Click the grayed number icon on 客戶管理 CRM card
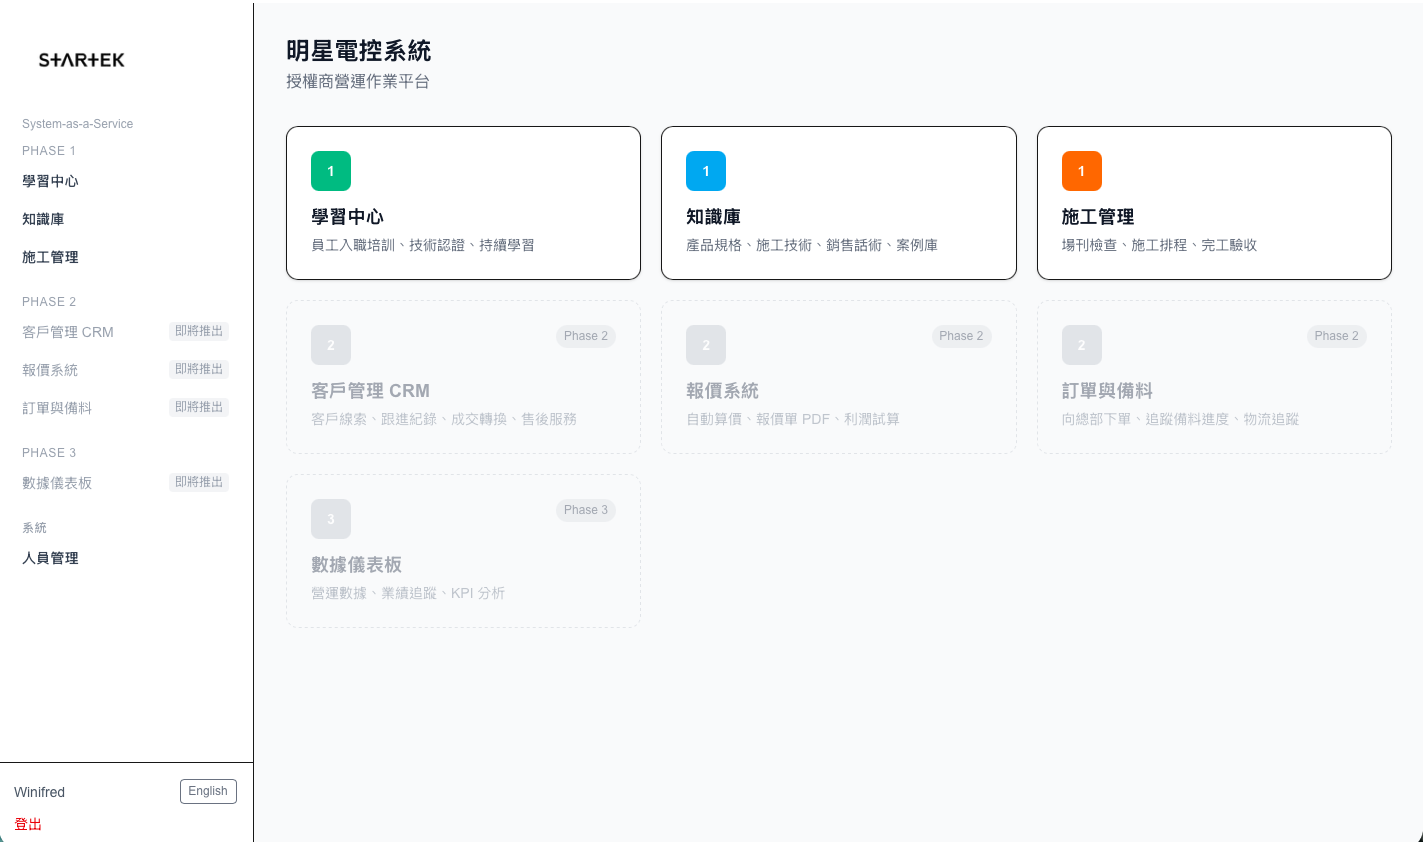This screenshot has width=1423, height=842. (331, 345)
